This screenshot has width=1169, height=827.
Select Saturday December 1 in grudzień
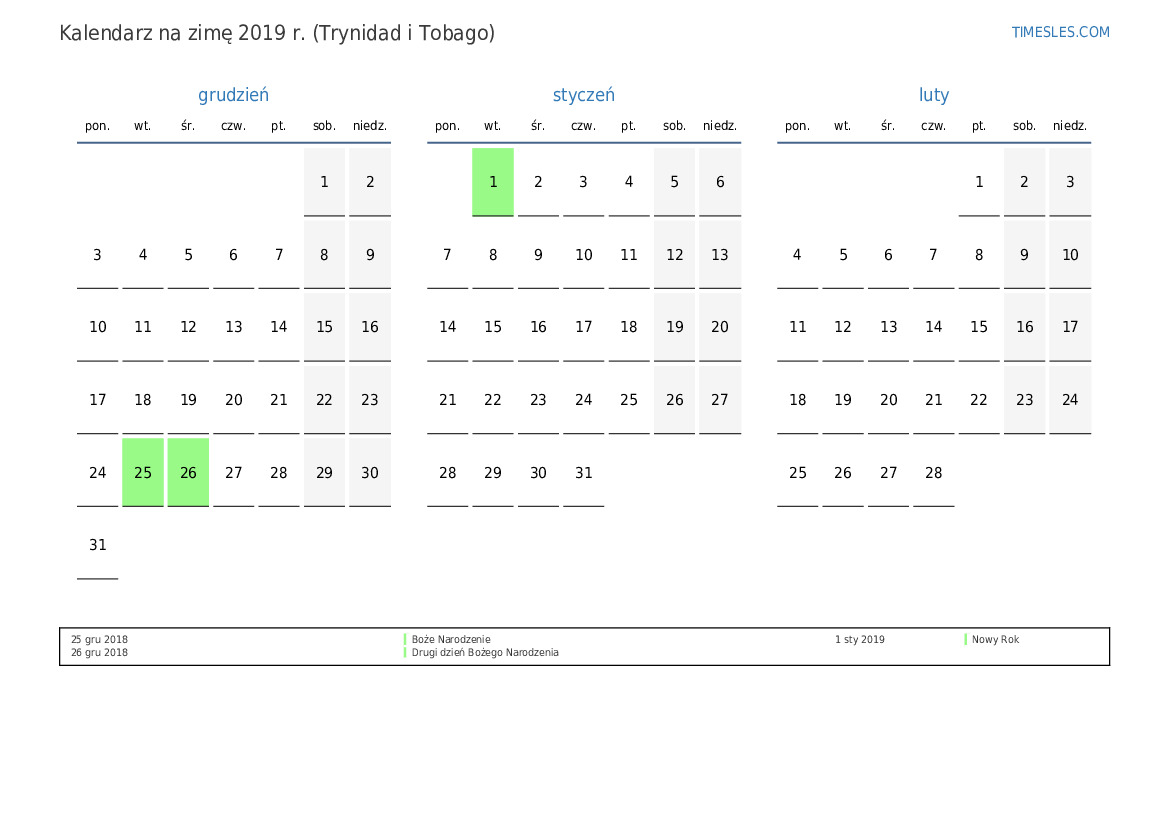[x=324, y=182]
